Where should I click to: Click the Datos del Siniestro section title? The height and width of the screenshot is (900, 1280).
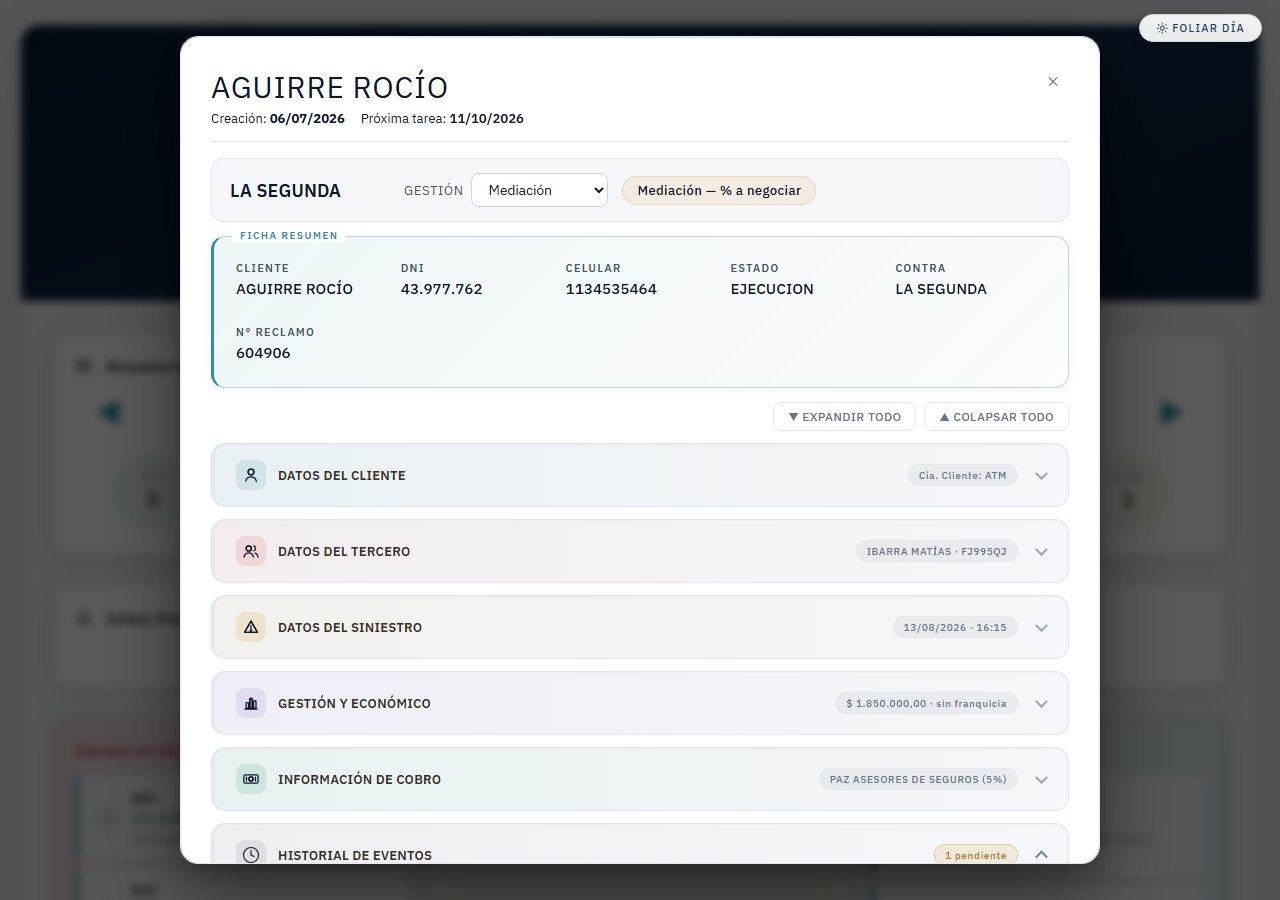pos(350,628)
